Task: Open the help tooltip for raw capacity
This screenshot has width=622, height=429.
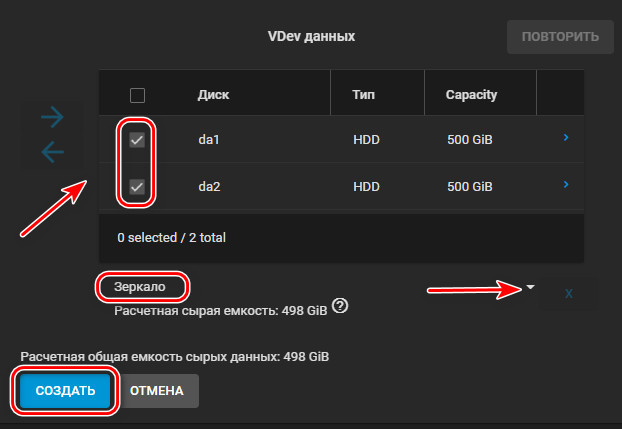Action: tap(340, 306)
